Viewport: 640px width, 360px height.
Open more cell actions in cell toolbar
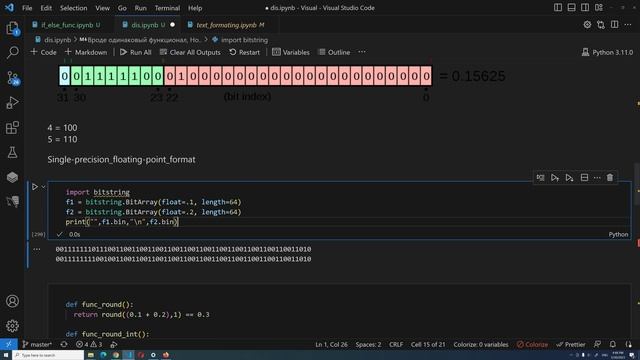click(x=597, y=178)
